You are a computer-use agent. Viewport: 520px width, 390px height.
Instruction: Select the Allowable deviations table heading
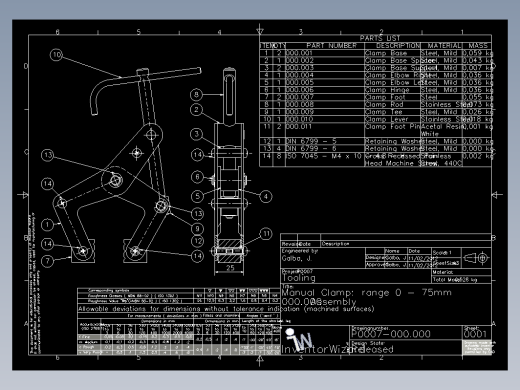pos(226,309)
